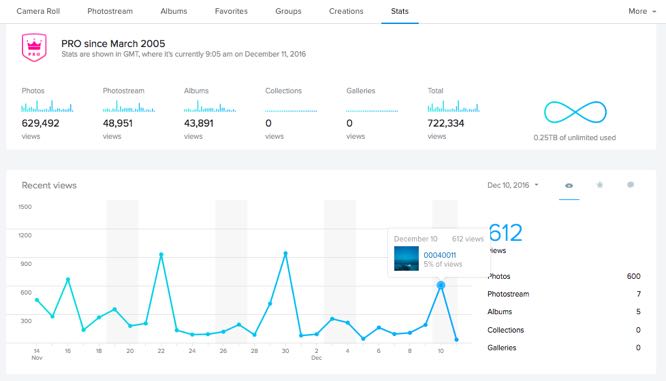Click the December 10 tooltip date label
This screenshot has width=666, height=381.
pos(415,239)
